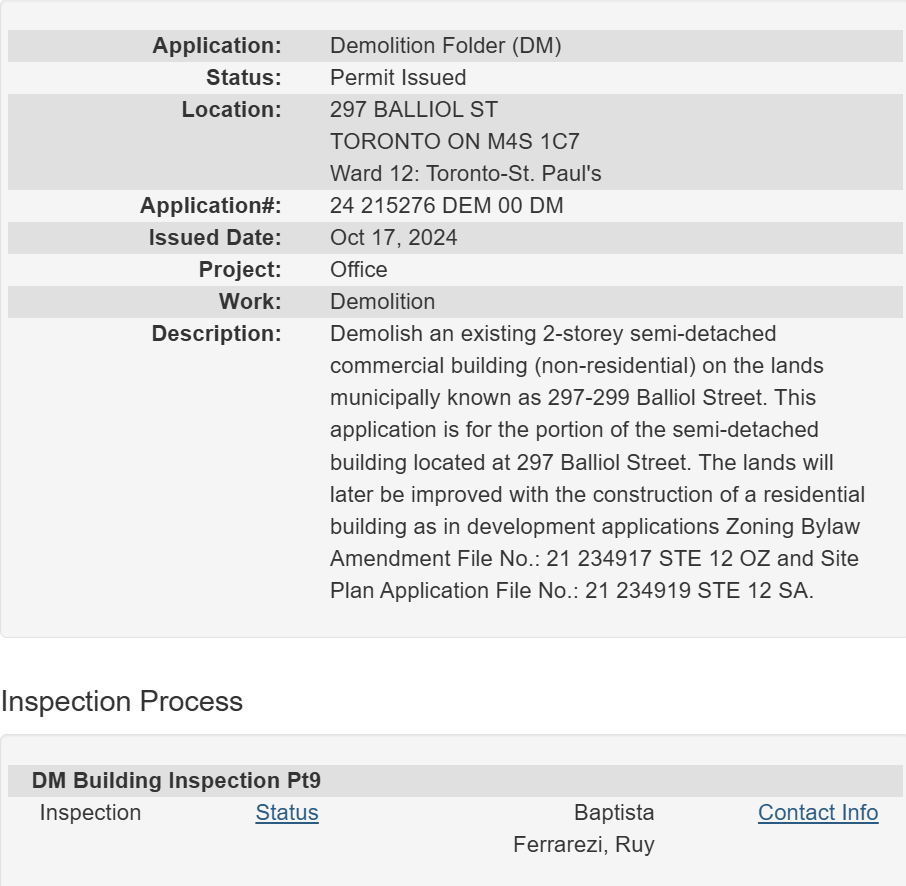The width and height of the screenshot is (906, 886).
Task: Click the TORONTO ON M4S 1C7 line
Action: point(454,142)
